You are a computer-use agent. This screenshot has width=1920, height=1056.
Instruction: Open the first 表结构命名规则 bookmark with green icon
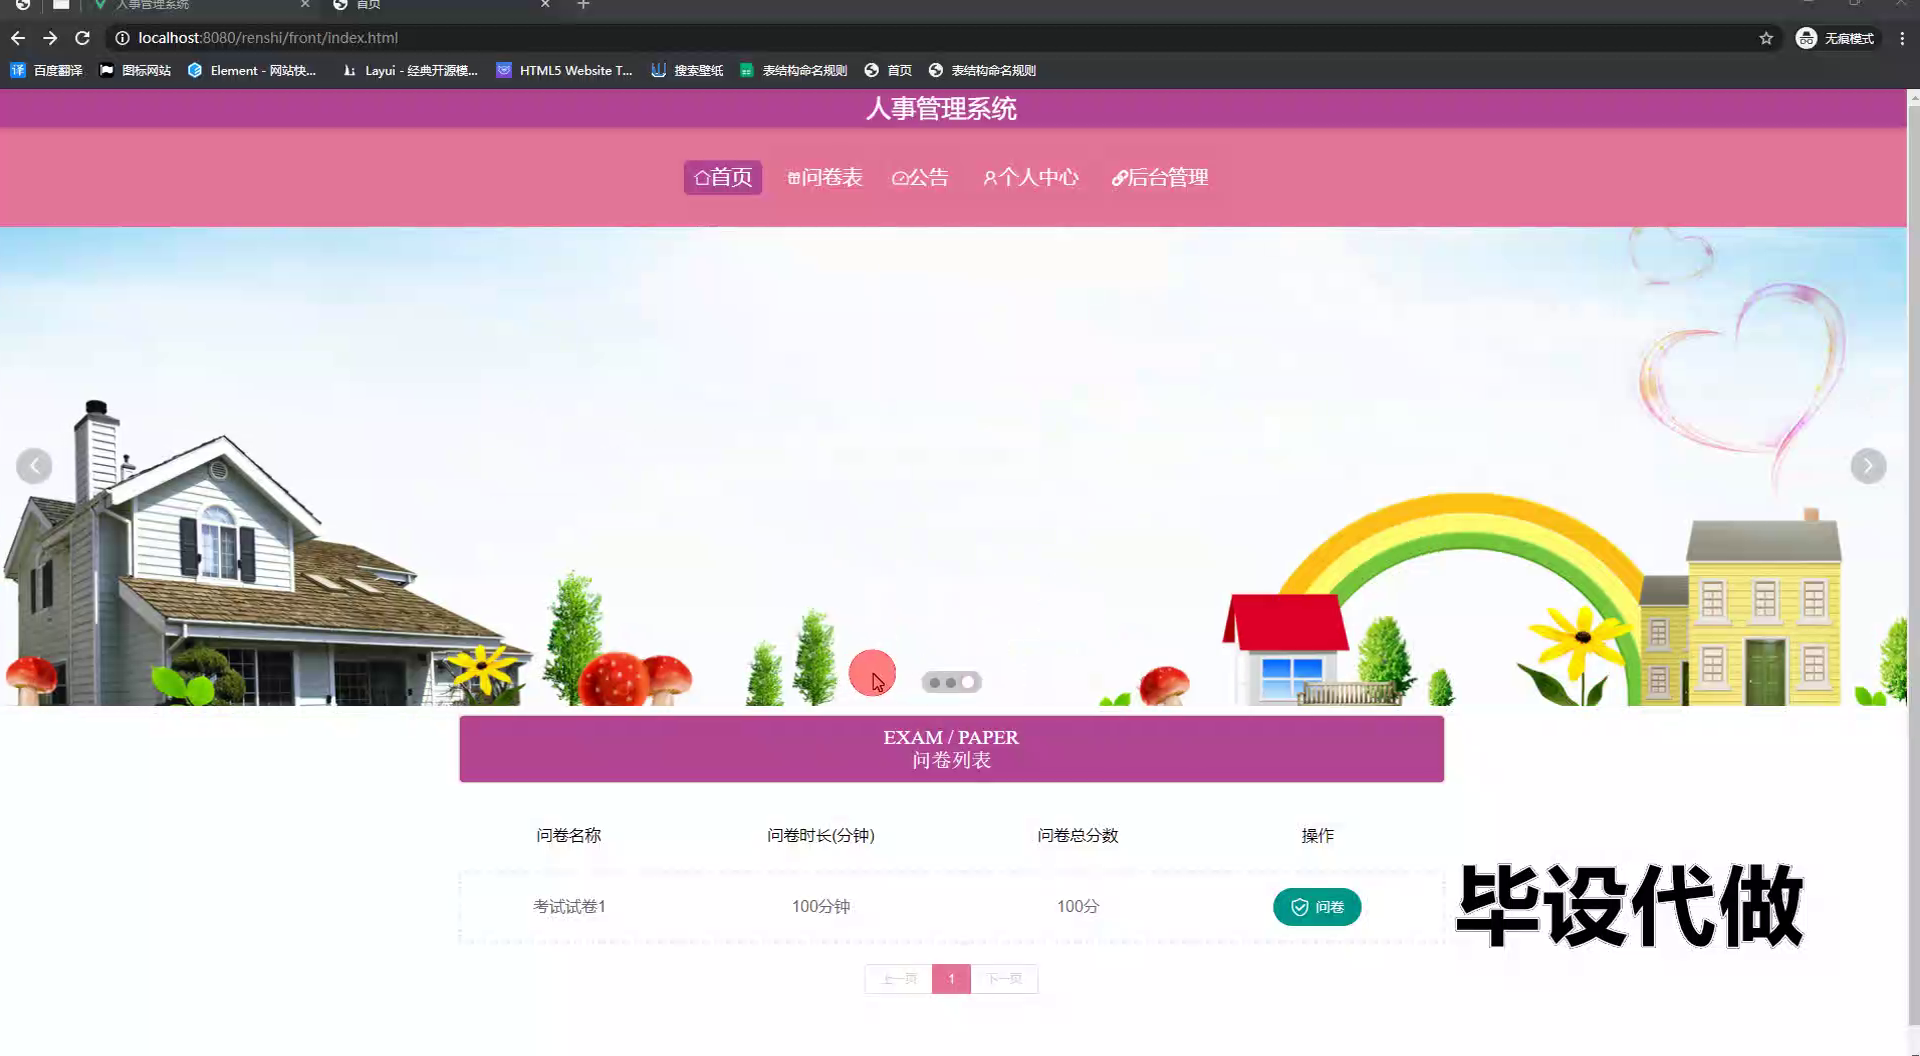(x=794, y=70)
